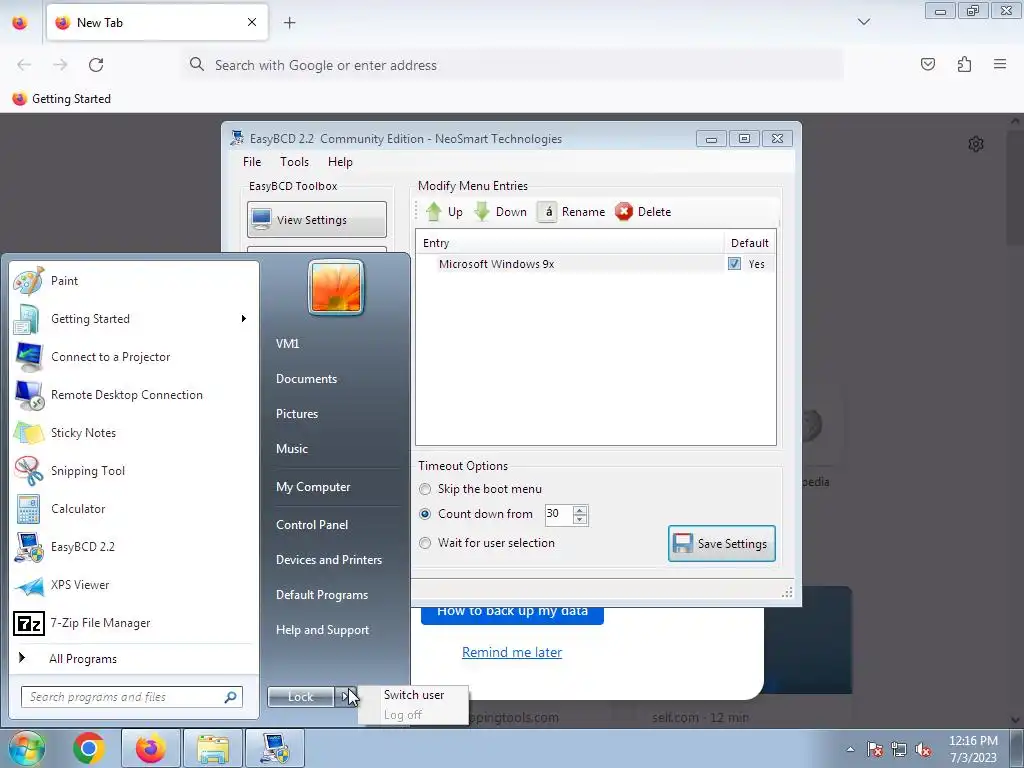Viewport: 1024px width, 768px height.
Task: Move entry Down in EasyBCD
Action: tap(500, 212)
